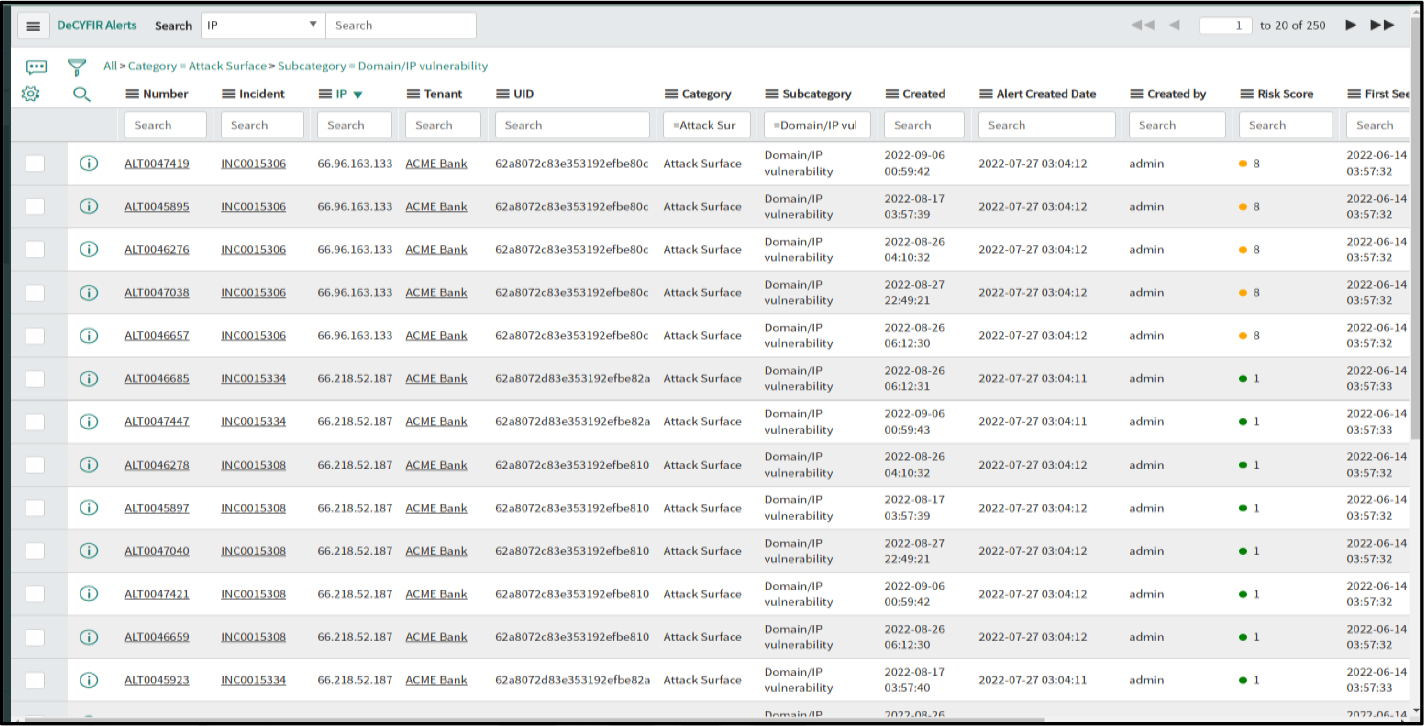The height and width of the screenshot is (726, 1424).
Task: Select the checkbox for alert ALT0045897
Action: tap(35, 508)
